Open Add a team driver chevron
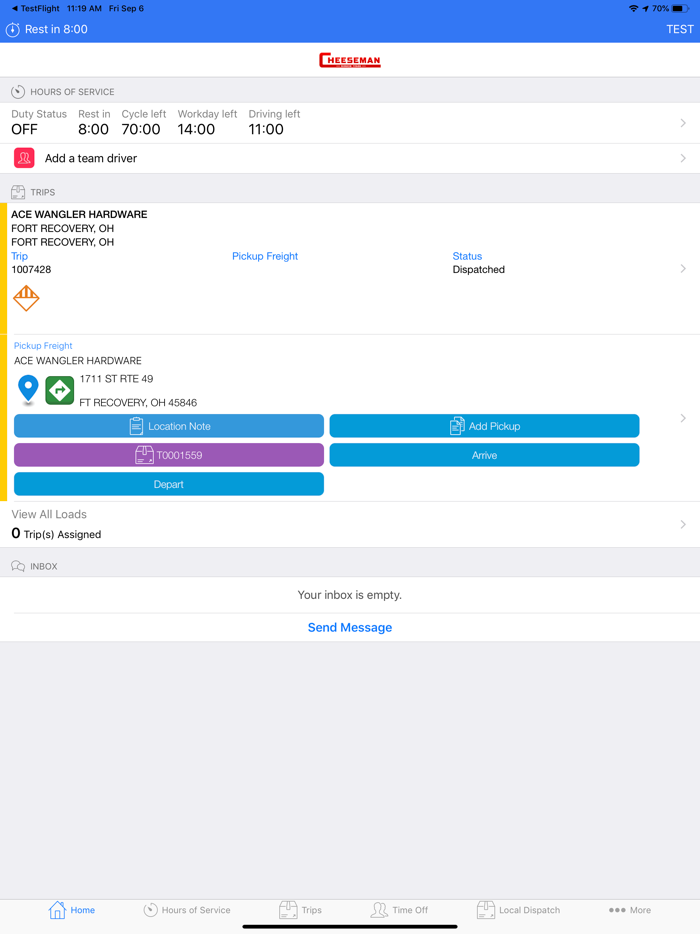The image size is (700, 934). click(x=683, y=158)
